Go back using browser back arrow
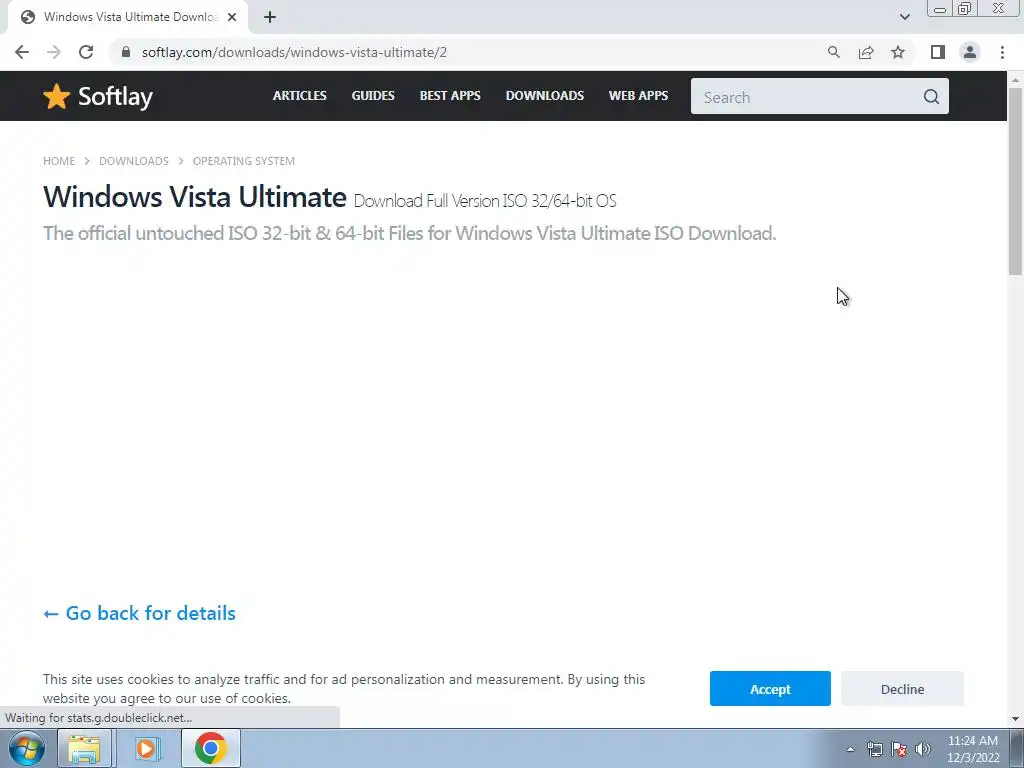The width and height of the screenshot is (1024, 768). point(22,52)
